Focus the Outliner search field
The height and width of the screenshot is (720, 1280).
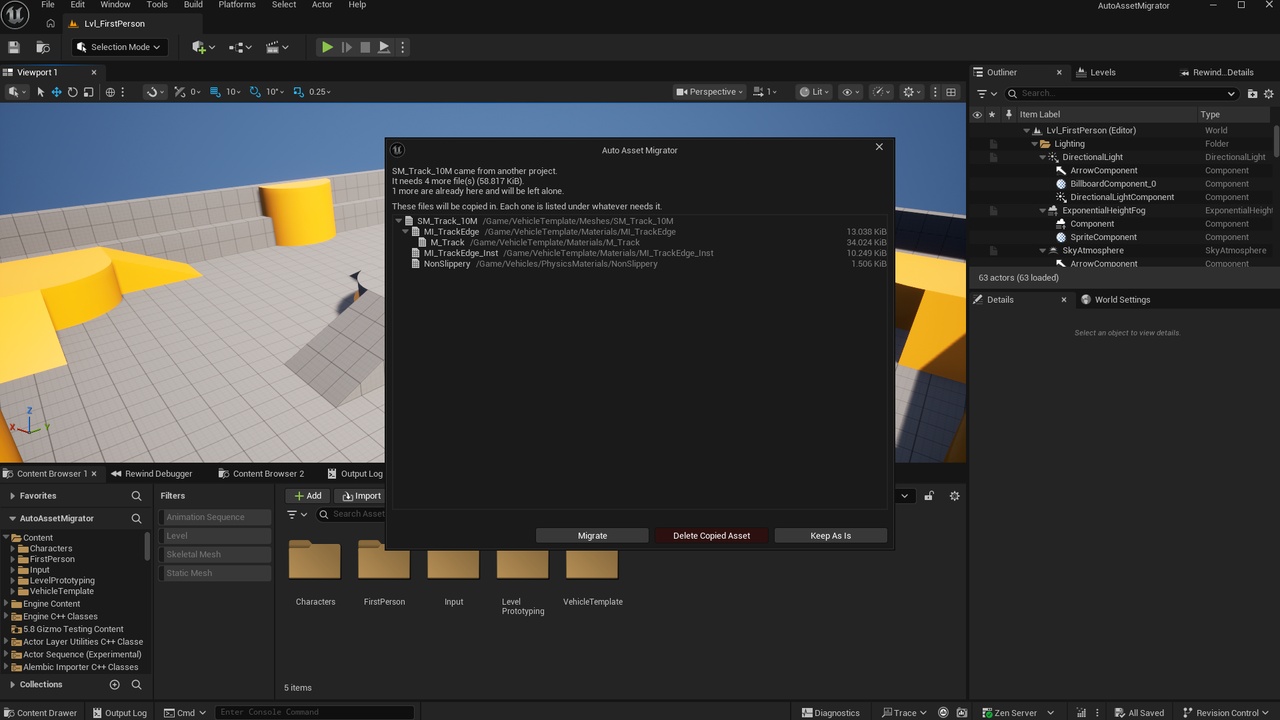coord(1120,93)
